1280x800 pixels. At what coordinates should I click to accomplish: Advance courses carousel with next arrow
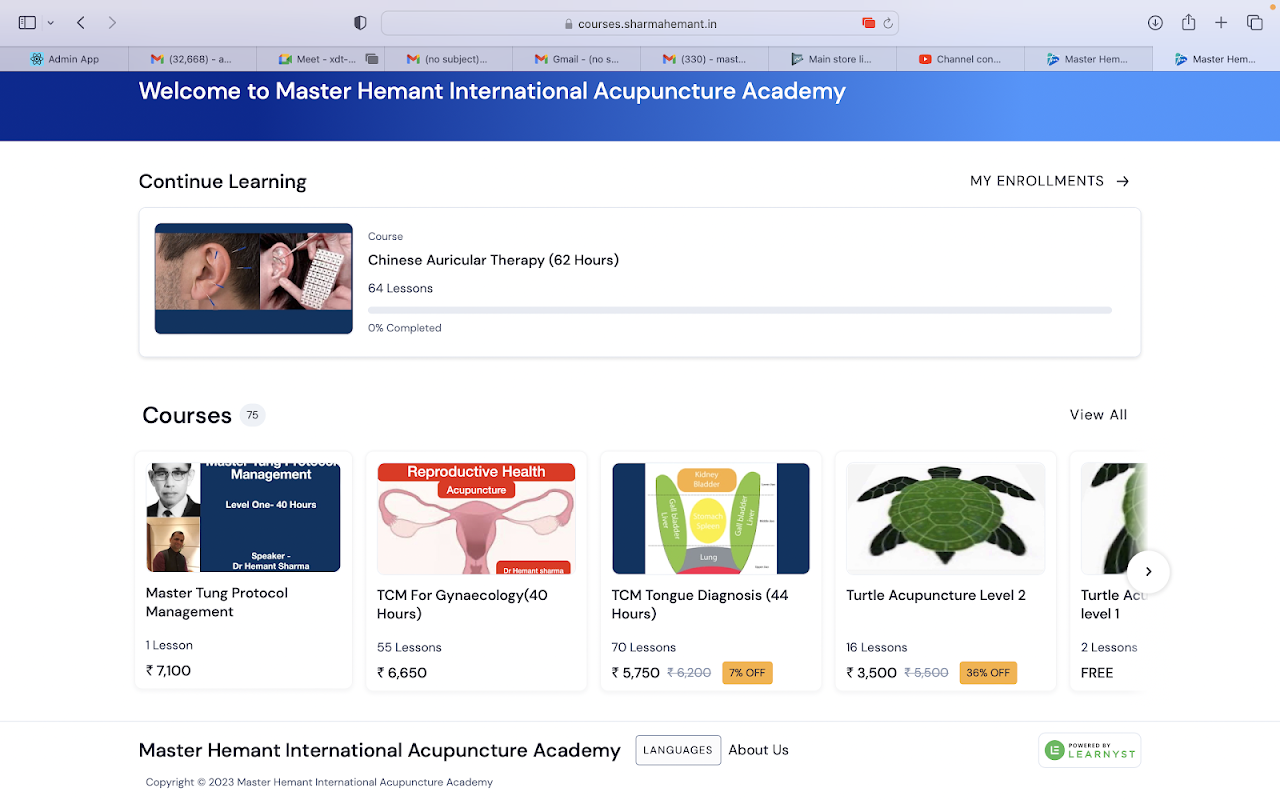point(1148,571)
